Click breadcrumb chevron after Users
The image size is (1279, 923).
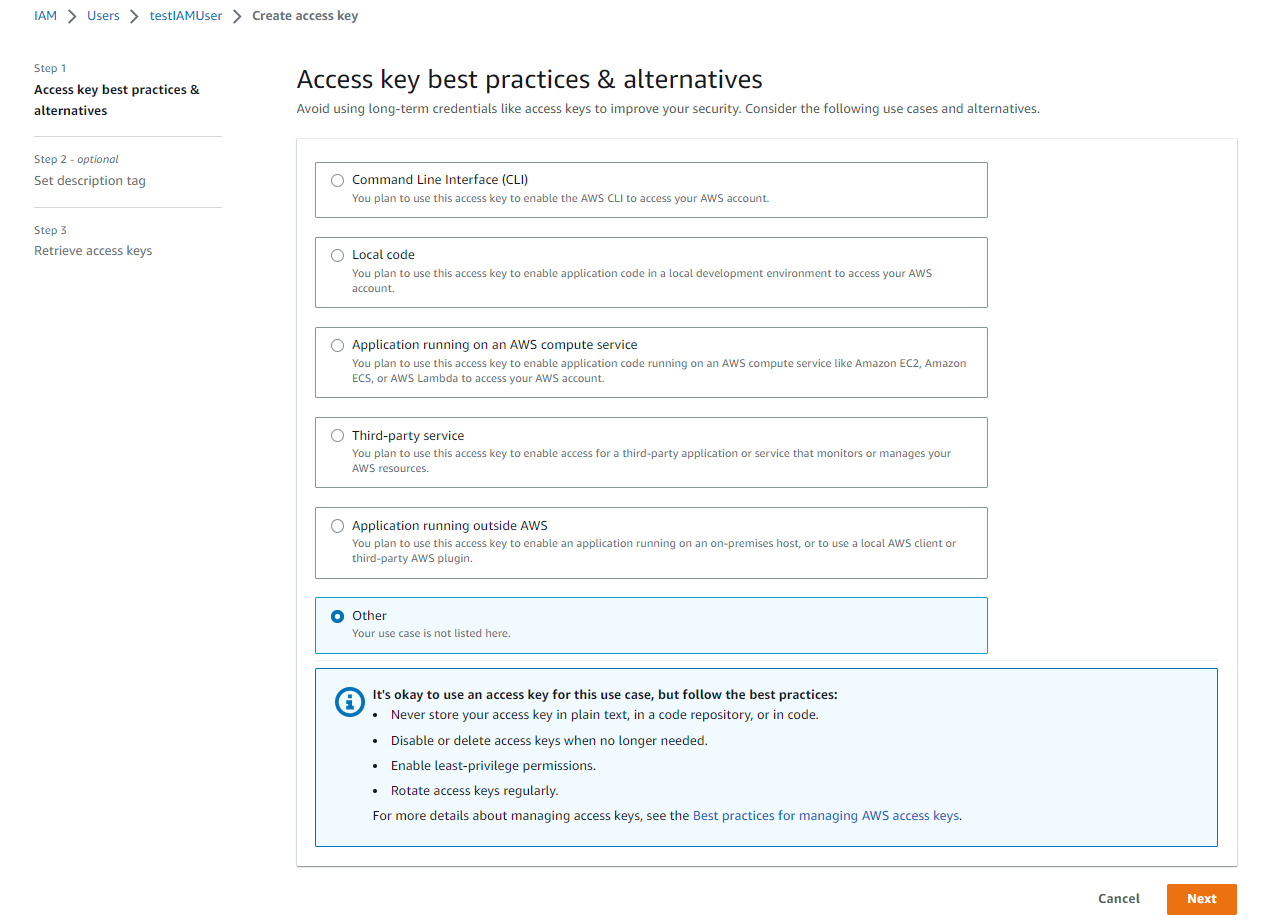pyautogui.click(x=134, y=16)
